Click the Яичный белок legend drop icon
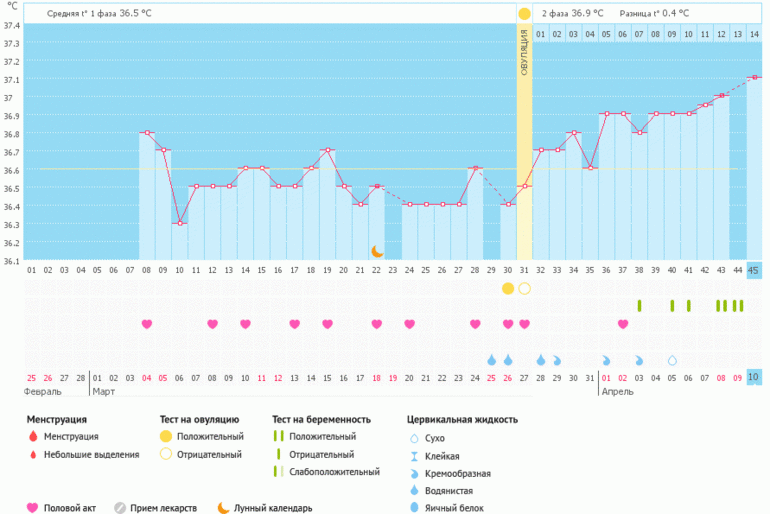This screenshot has width=770, height=514. [x=415, y=508]
